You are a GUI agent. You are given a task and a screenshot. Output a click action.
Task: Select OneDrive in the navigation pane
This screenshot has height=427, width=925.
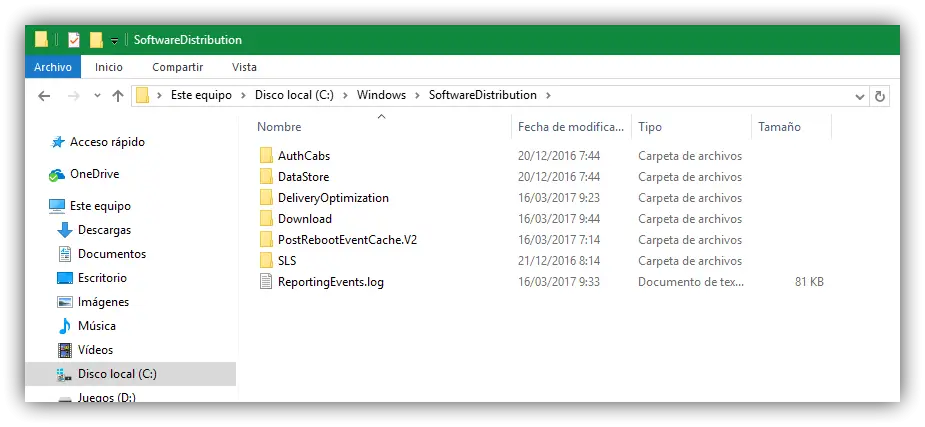(x=94, y=174)
